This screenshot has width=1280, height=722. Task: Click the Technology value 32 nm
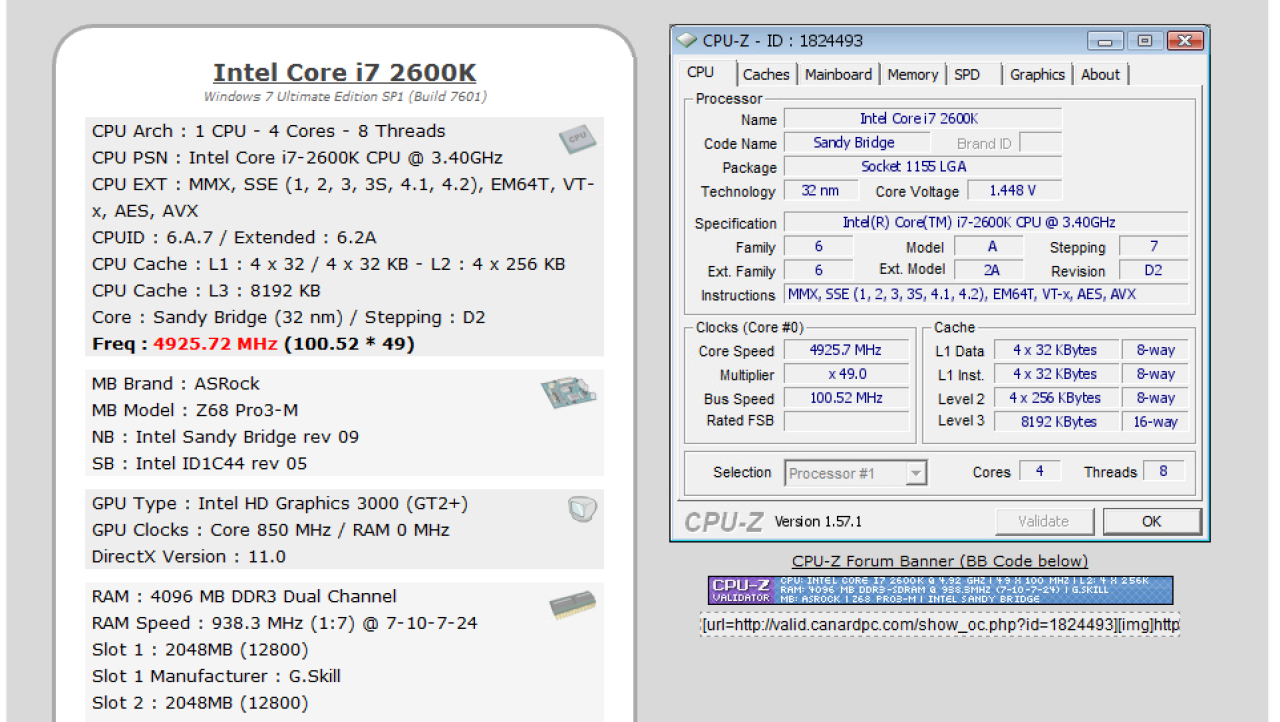[820, 191]
